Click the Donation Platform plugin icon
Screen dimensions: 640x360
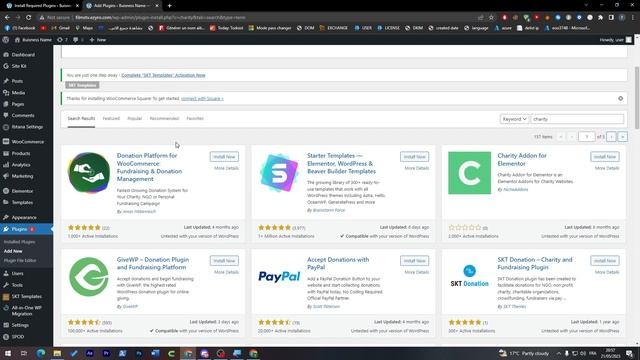[x=89, y=173]
